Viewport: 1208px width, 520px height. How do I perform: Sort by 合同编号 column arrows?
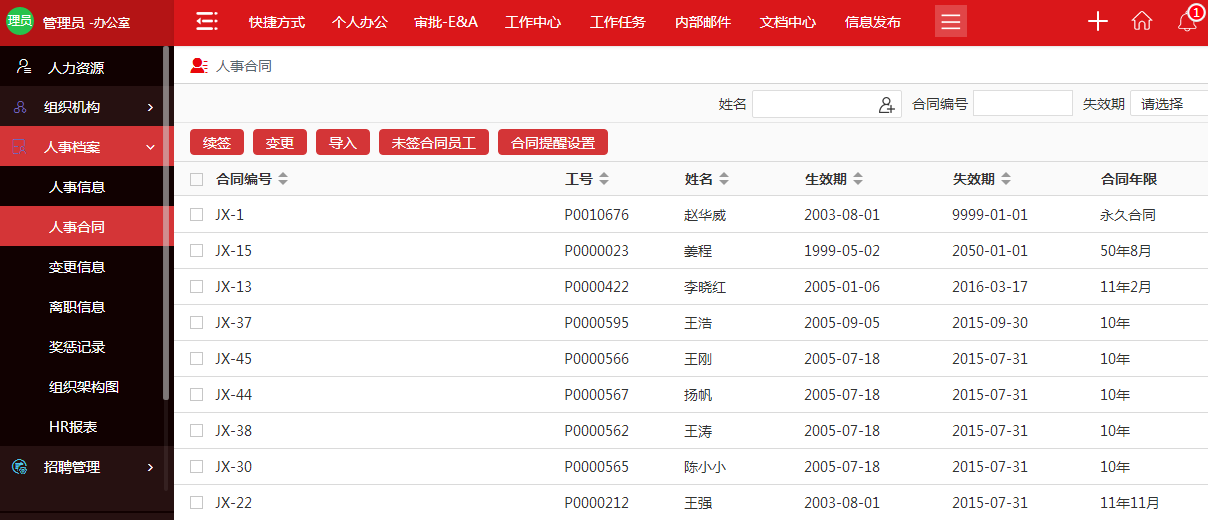(283, 179)
